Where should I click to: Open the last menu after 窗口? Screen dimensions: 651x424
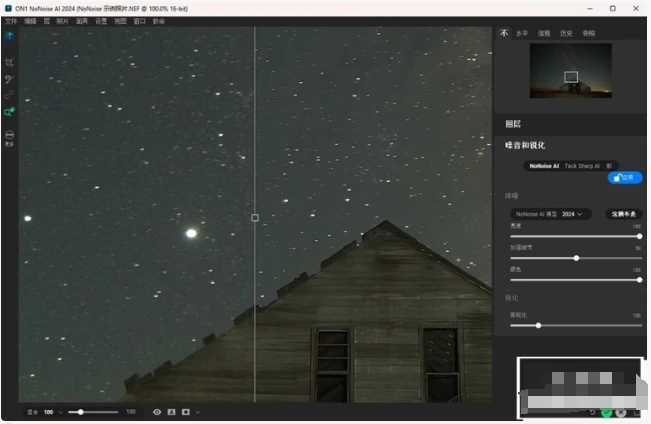tap(159, 21)
